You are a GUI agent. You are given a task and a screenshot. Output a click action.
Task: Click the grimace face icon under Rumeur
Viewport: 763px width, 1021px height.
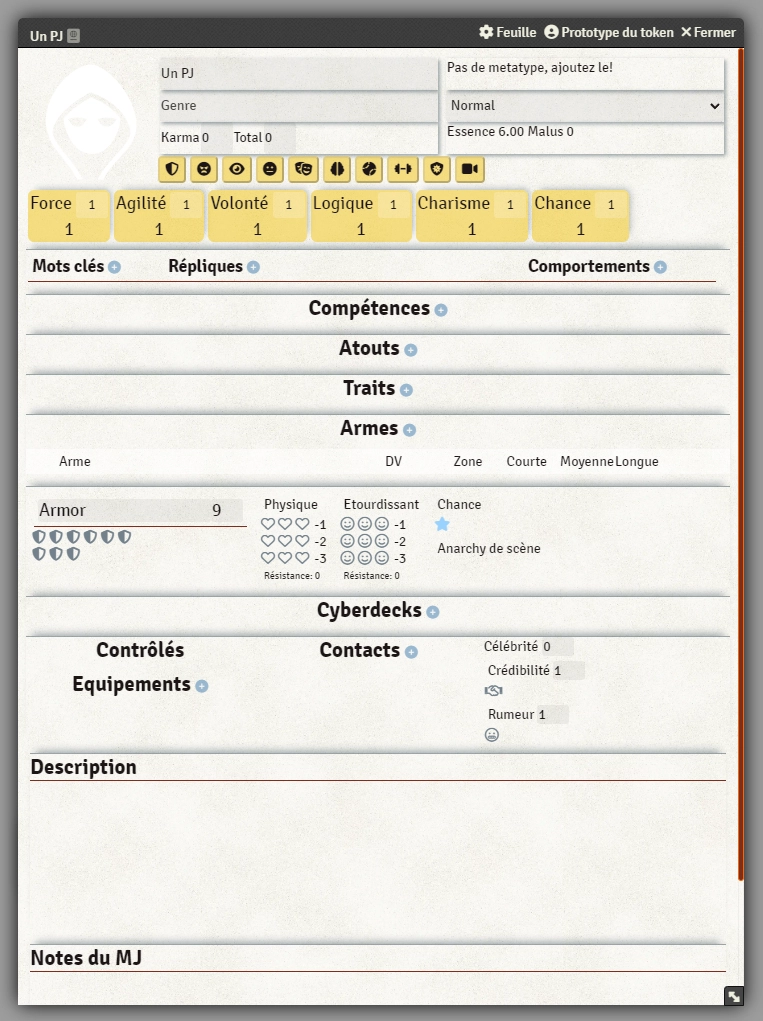492,735
